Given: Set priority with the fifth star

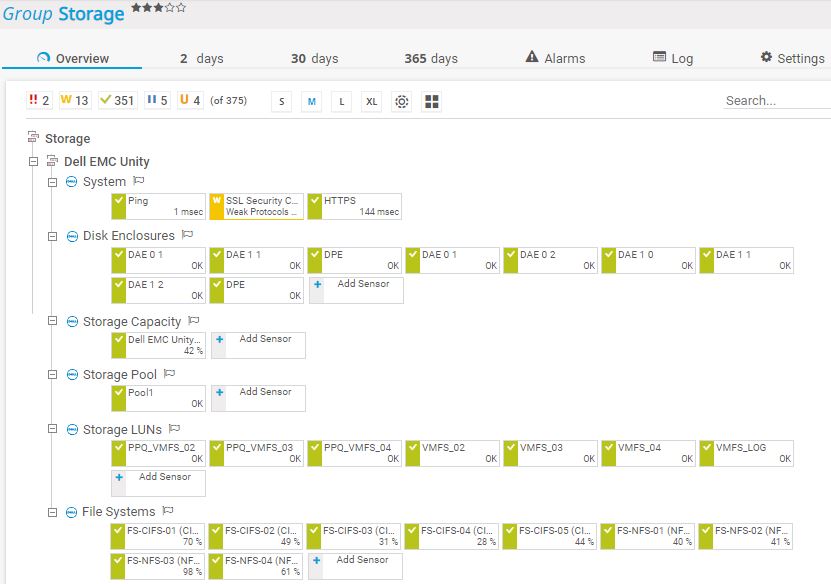Looking at the screenshot, I should [x=181, y=7].
